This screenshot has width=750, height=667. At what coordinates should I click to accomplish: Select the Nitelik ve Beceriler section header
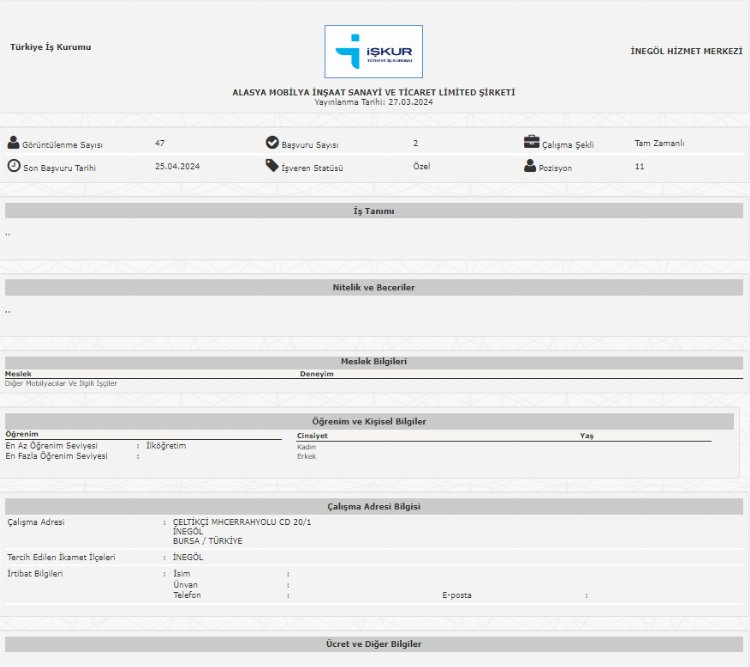click(x=374, y=287)
